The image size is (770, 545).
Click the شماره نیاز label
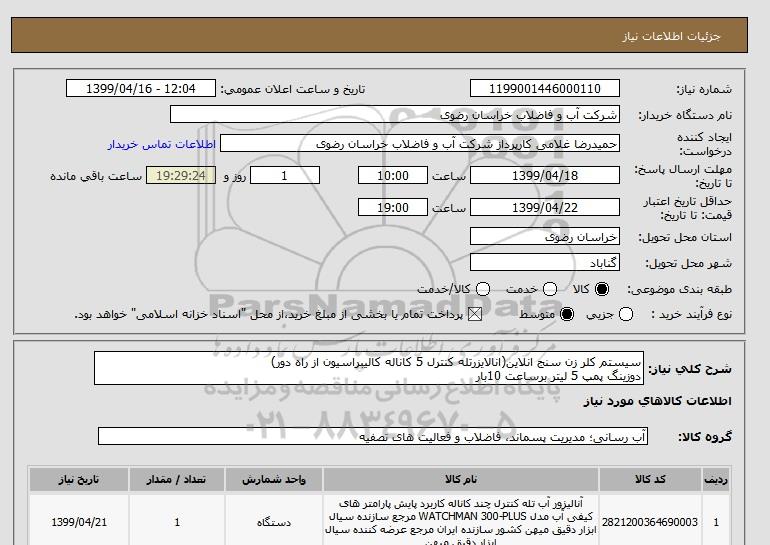pos(704,89)
